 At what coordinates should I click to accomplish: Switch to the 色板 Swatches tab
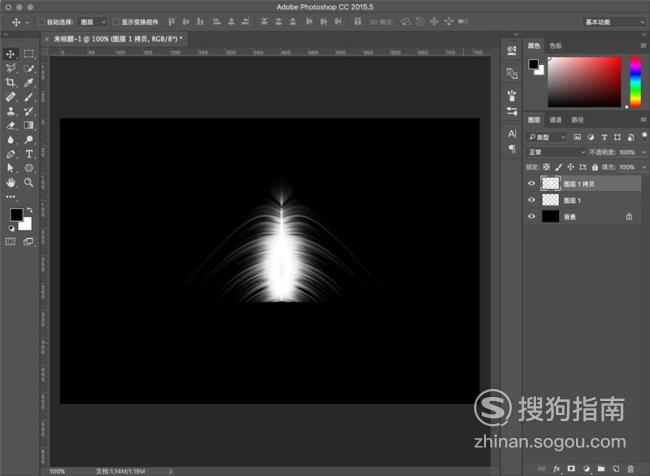click(x=555, y=46)
